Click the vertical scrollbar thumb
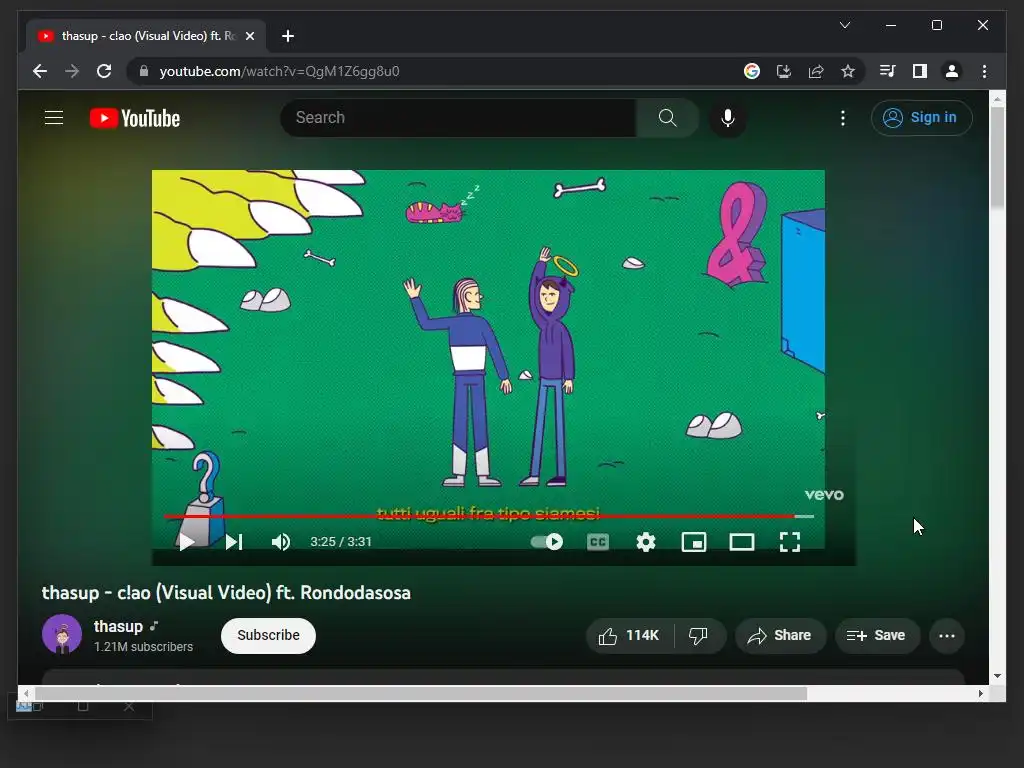The image size is (1024, 768). (997, 158)
